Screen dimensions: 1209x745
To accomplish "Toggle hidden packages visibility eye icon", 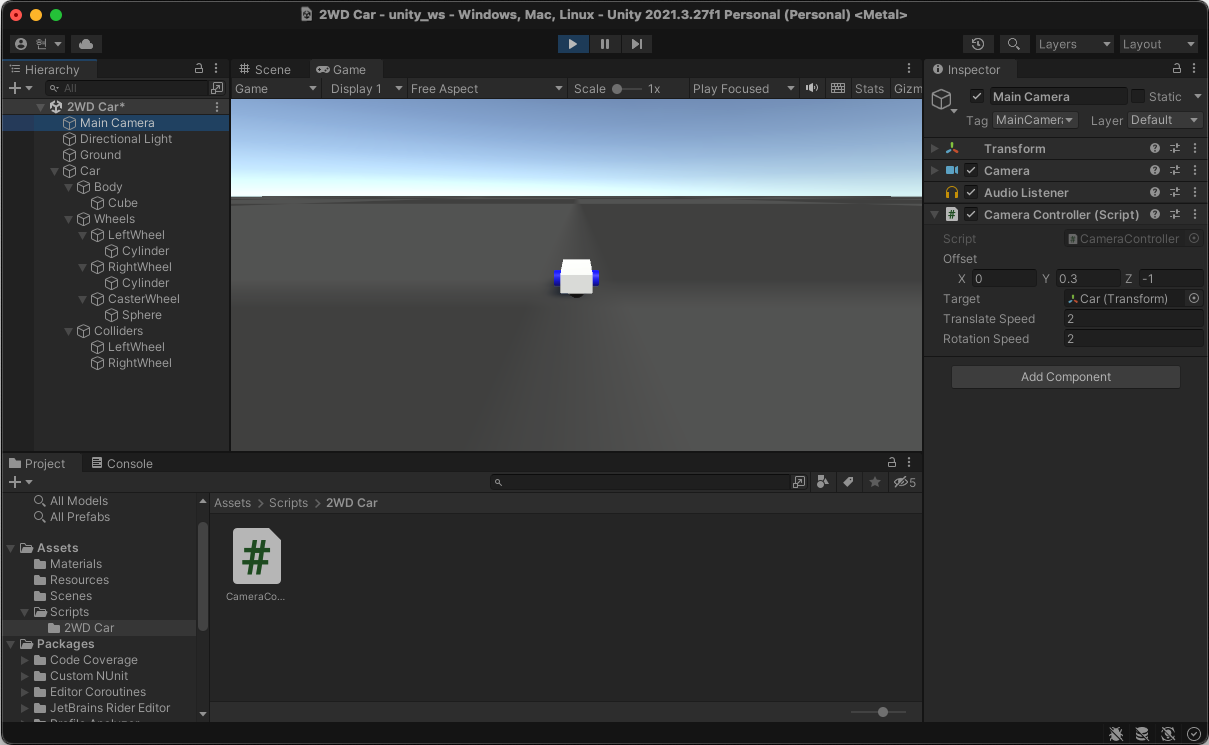I will point(904,482).
